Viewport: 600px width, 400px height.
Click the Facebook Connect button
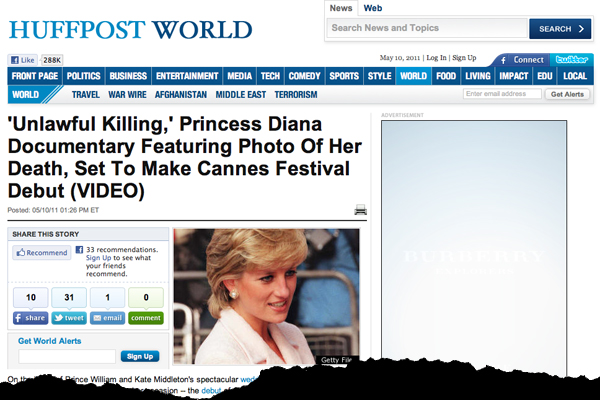(523, 60)
